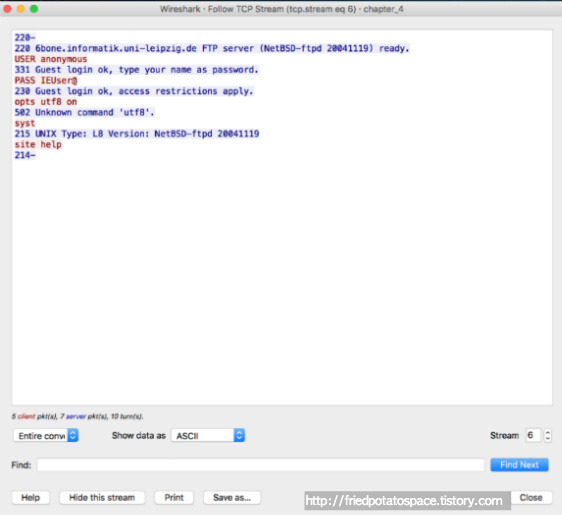This screenshot has height=515, width=562.
Task: Click the '230 Guest login ok' line
Action: (x=134, y=91)
